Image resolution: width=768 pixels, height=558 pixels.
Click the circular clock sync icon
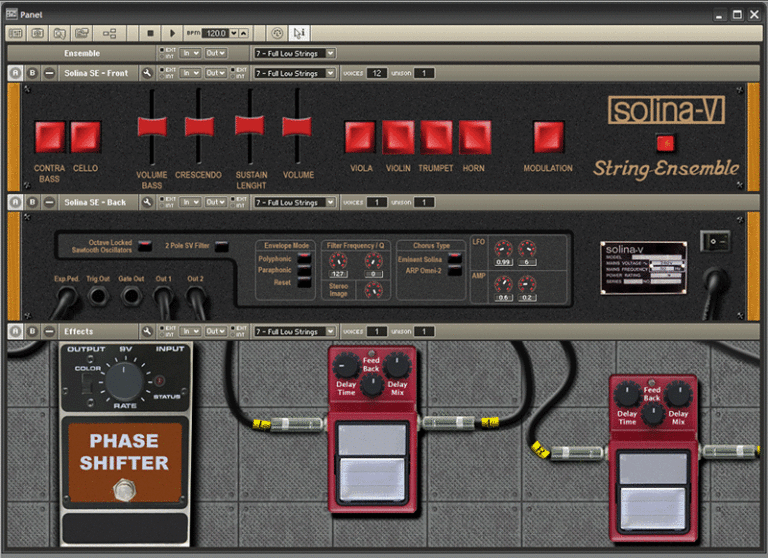pos(277,33)
